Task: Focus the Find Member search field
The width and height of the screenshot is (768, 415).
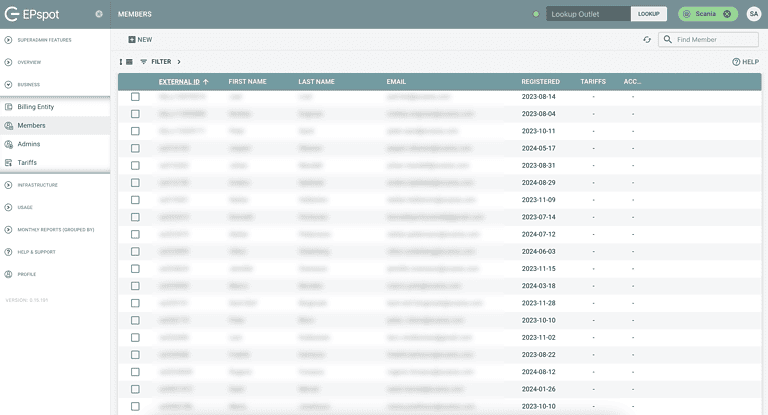Action: (x=708, y=40)
